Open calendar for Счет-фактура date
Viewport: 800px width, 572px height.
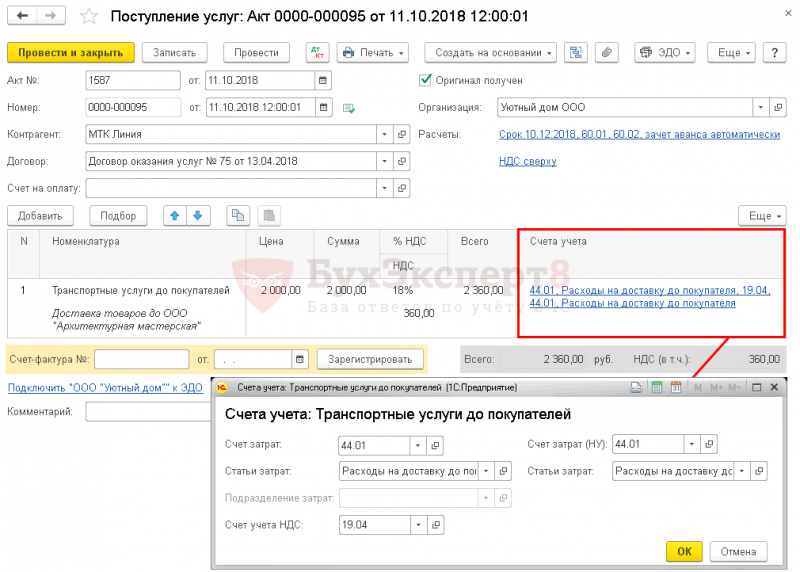click(x=299, y=359)
